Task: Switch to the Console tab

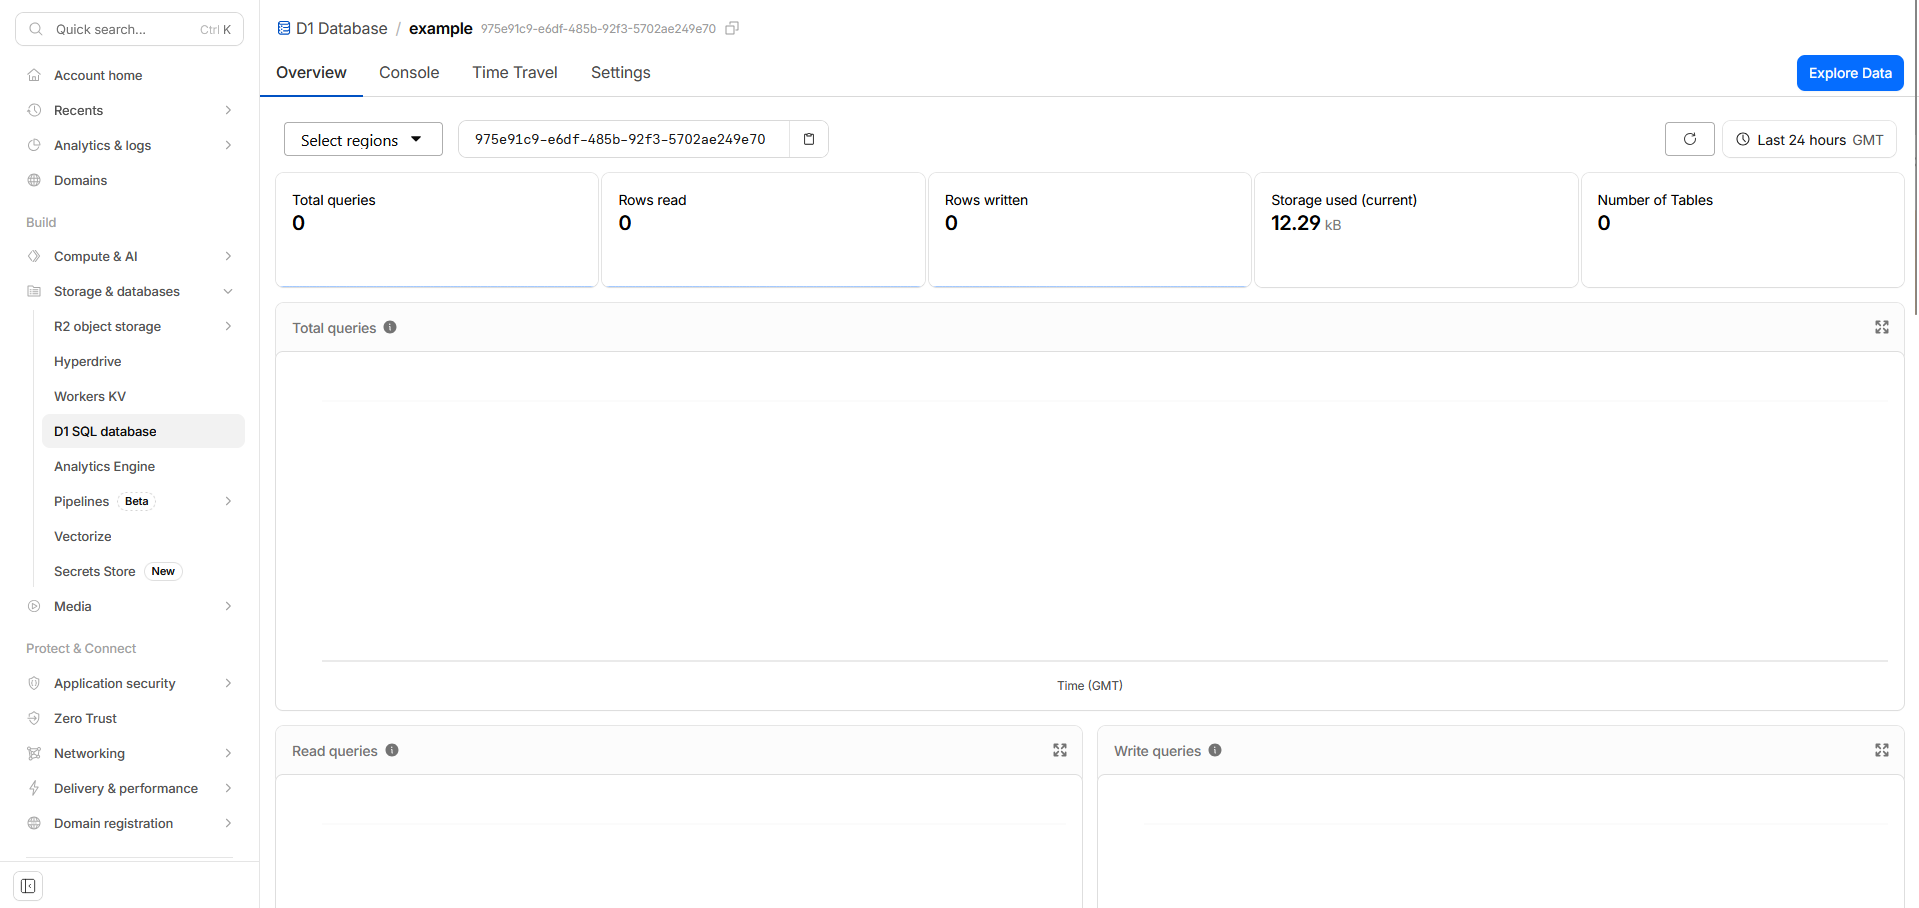Action: click(x=408, y=72)
